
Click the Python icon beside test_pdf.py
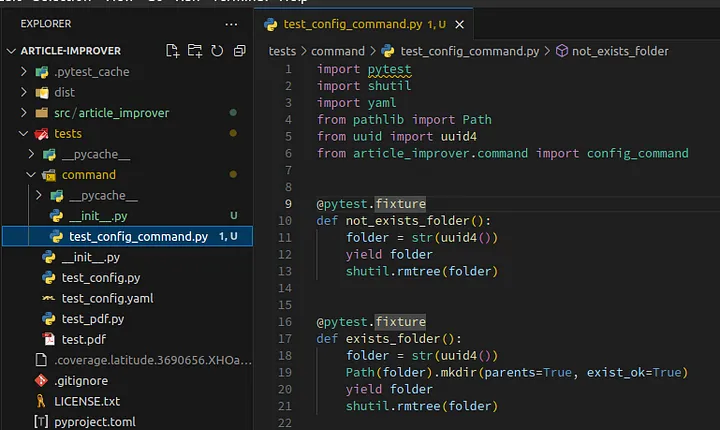click(x=48, y=319)
